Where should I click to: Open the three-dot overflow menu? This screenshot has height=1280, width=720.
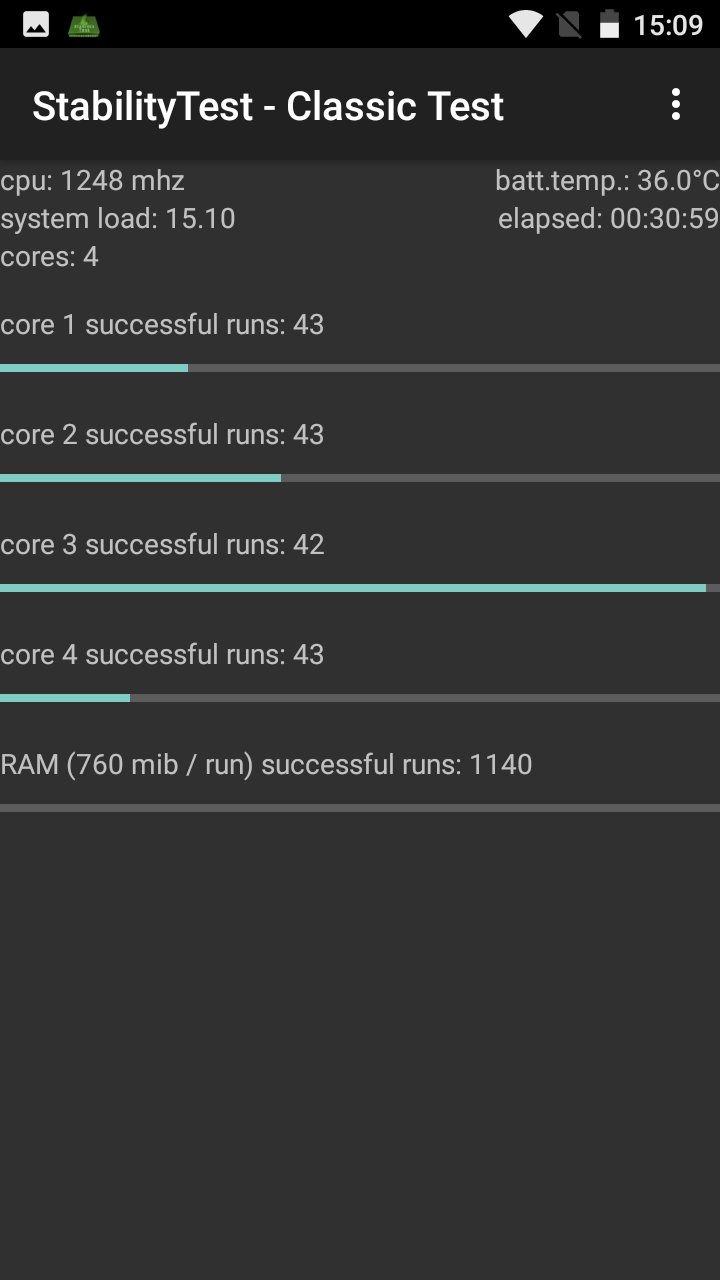pyautogui.click(x=676, y=105)
